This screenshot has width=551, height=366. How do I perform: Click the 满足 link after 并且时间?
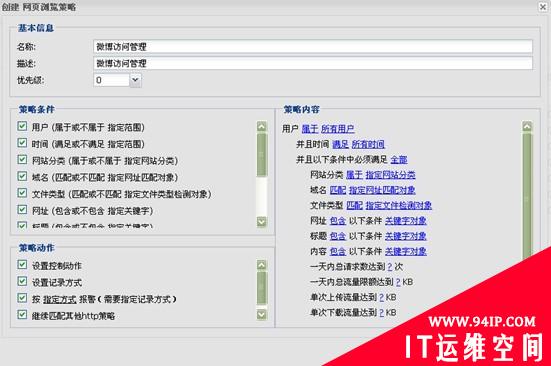341,144
